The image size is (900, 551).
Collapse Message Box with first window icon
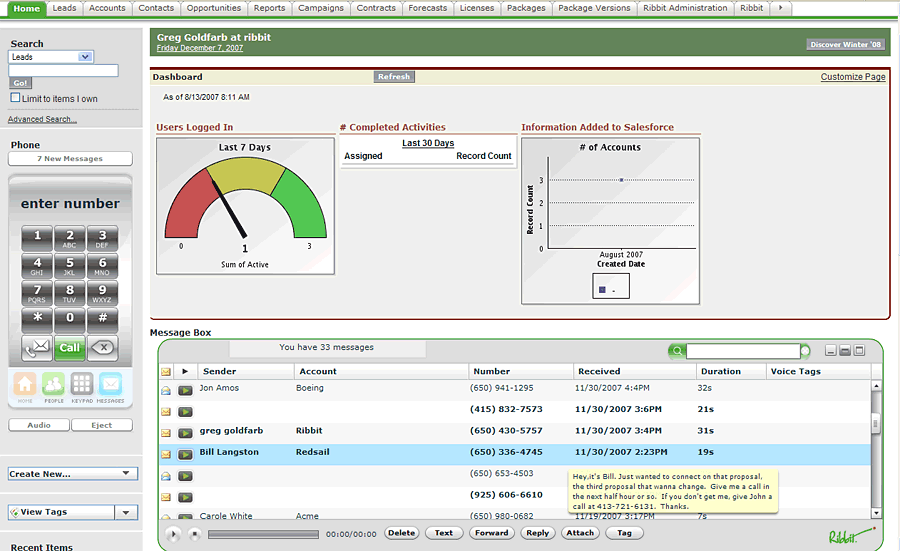pos(831,350)
